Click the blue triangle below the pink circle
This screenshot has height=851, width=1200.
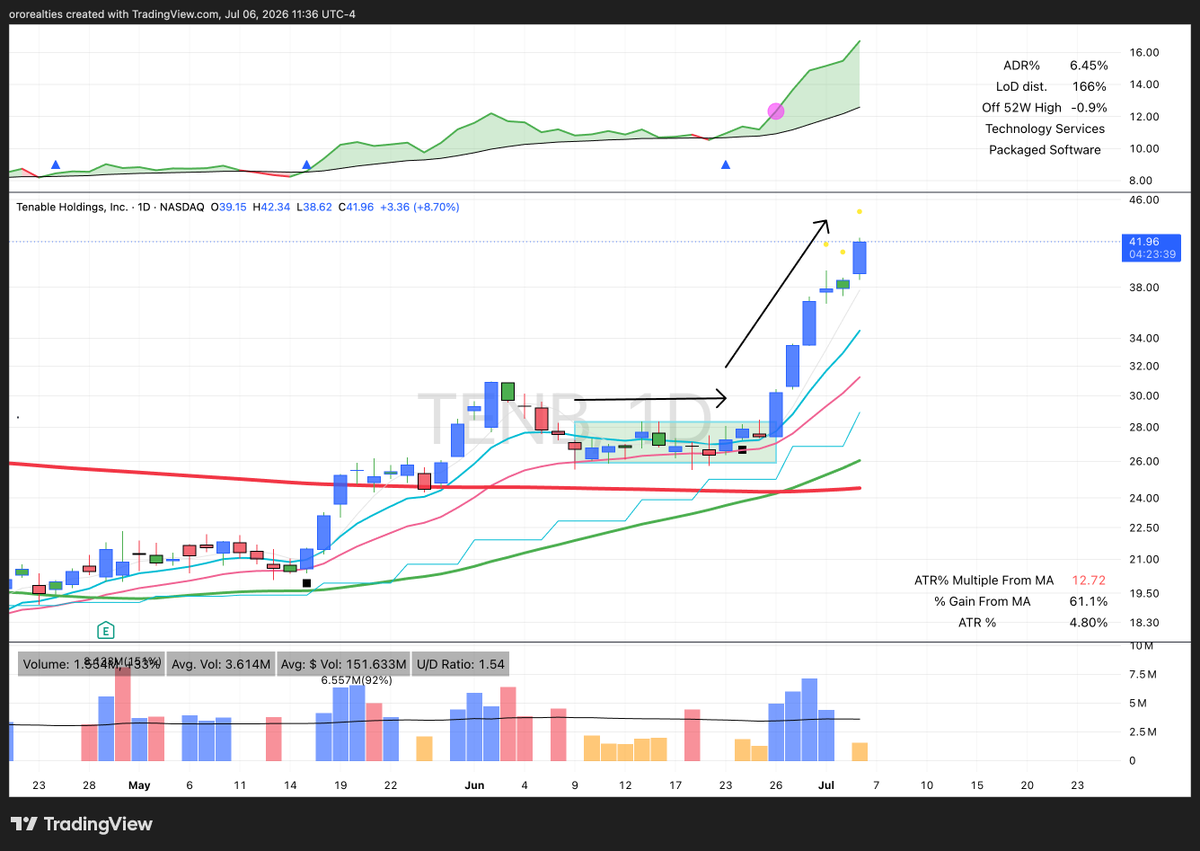tap(725, 165)
